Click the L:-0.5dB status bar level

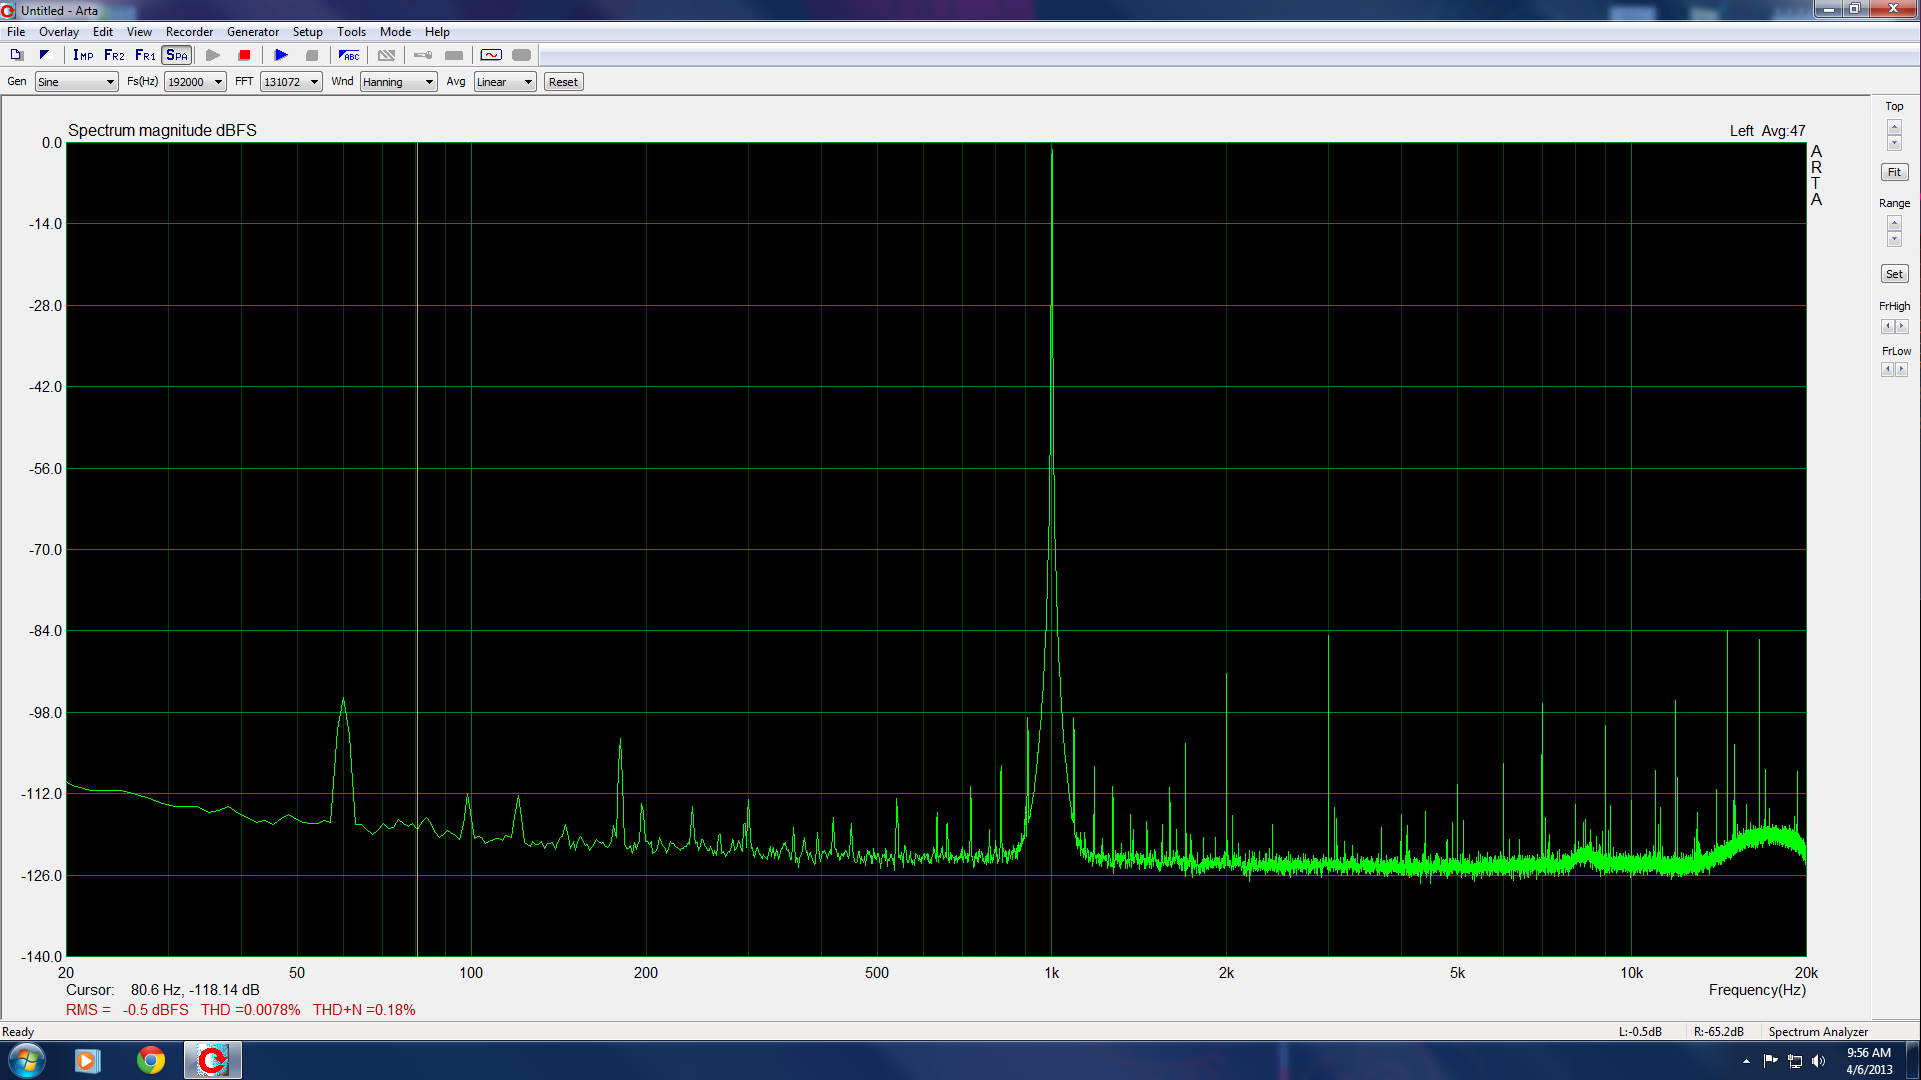(x=1640, y=1032)
